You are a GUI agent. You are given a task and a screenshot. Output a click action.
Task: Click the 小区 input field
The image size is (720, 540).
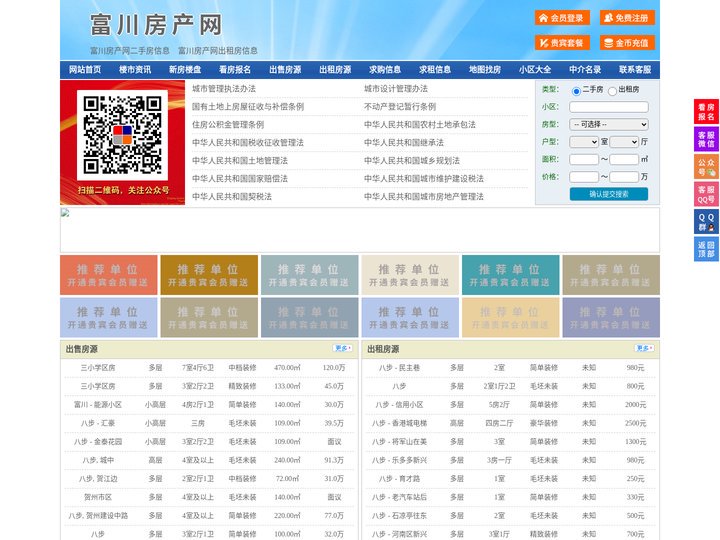(609, 107)
